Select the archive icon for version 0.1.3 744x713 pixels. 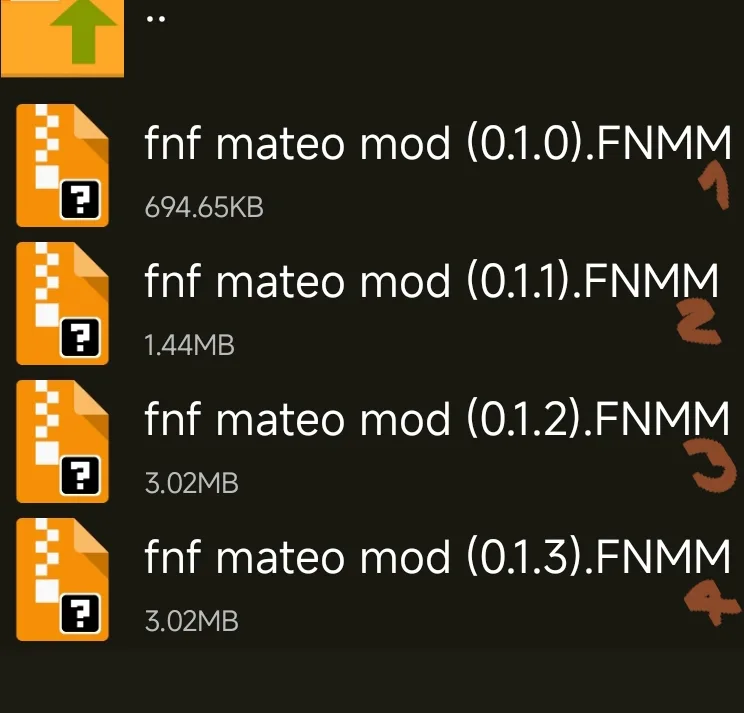pyautogui.click(x=62, y=579)
